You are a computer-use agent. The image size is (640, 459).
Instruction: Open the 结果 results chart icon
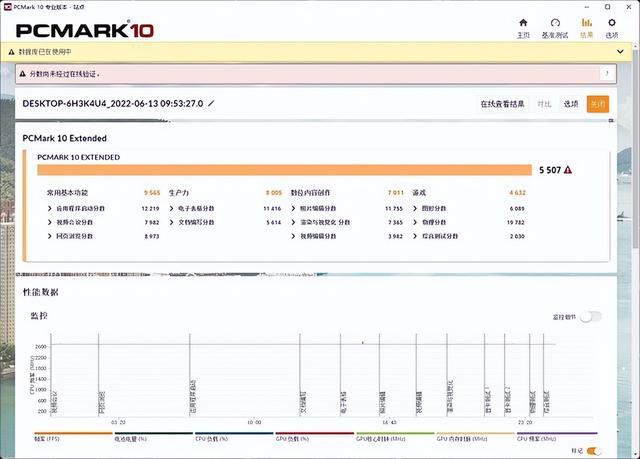pos(586,25)
